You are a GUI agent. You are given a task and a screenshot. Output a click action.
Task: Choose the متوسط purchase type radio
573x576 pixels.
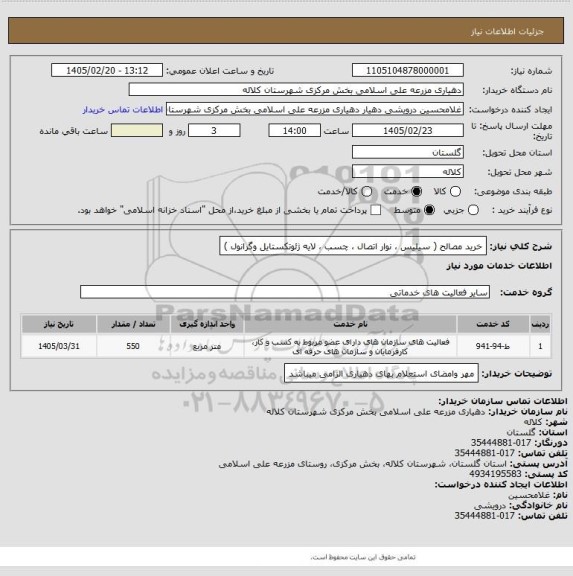[429, 210]
